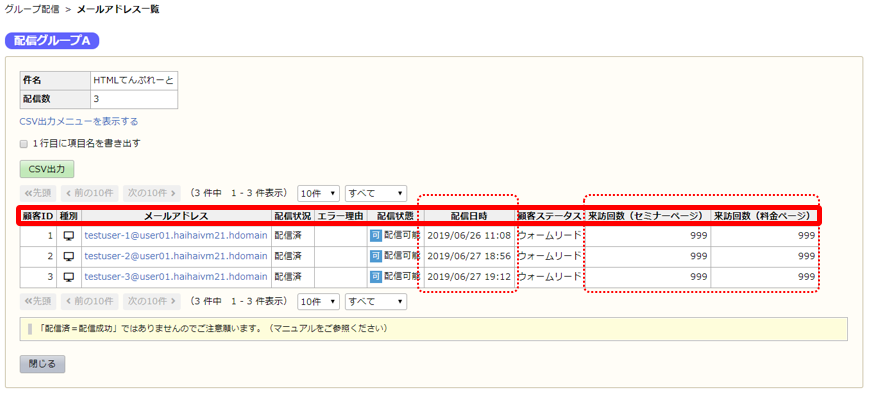Image resolution: width=874 pixels, height=397 pixels.
Task: Click upper 前の10件 pagination button
Action: (90, 193)
